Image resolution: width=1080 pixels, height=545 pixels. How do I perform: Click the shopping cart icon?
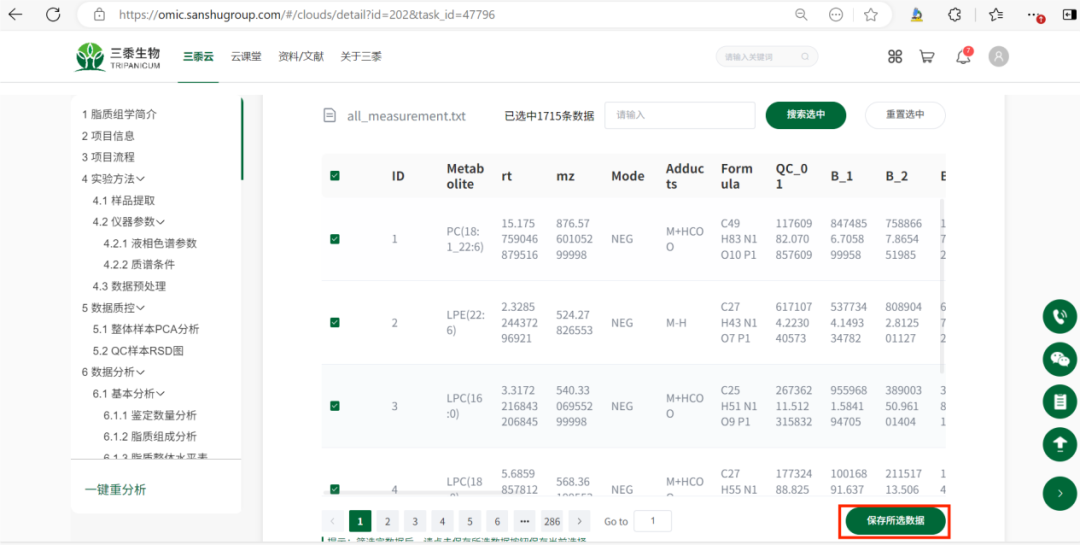point(927,57)
